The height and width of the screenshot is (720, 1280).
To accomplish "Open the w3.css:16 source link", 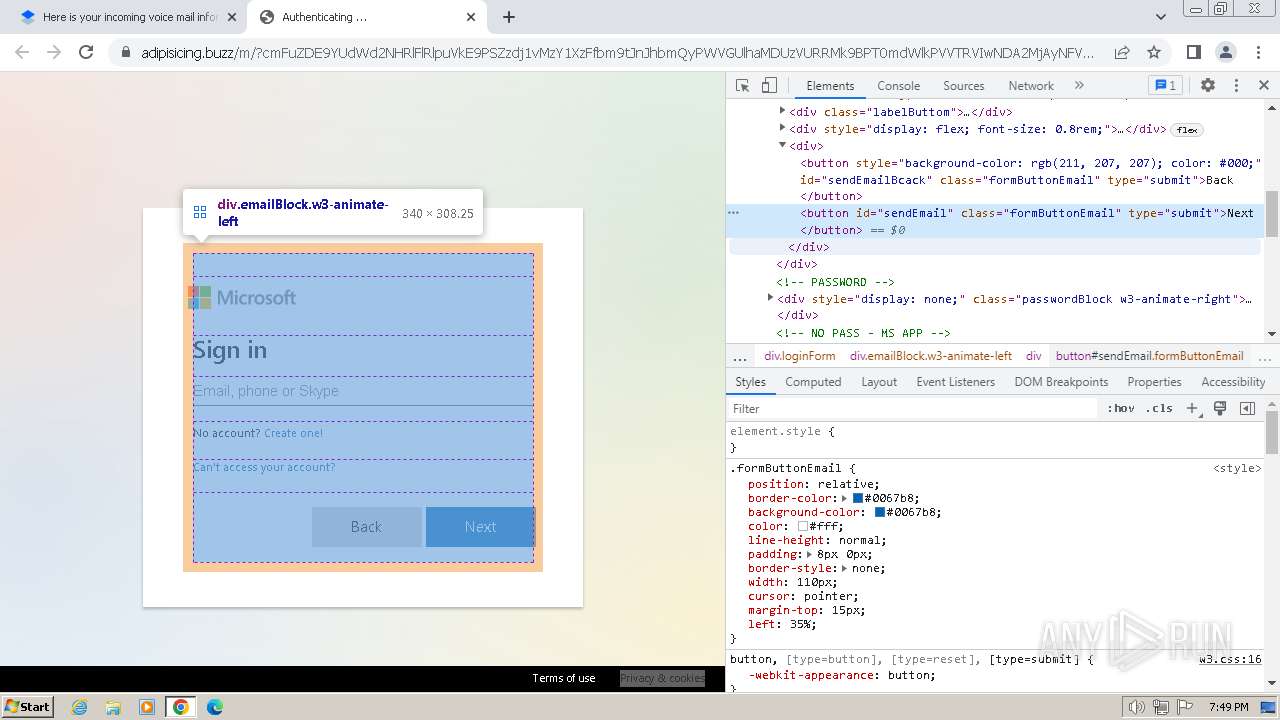I will [1230, 660].
